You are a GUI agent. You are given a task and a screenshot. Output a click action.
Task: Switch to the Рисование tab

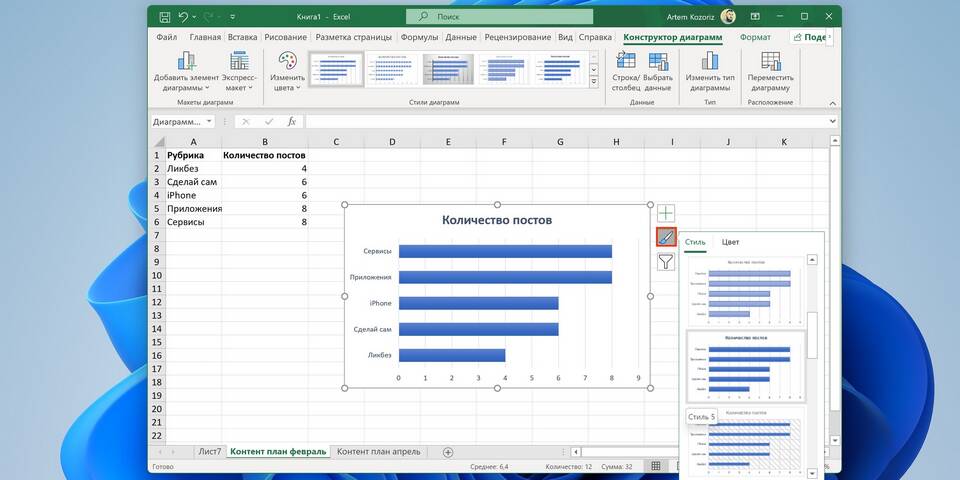(285, 37)
